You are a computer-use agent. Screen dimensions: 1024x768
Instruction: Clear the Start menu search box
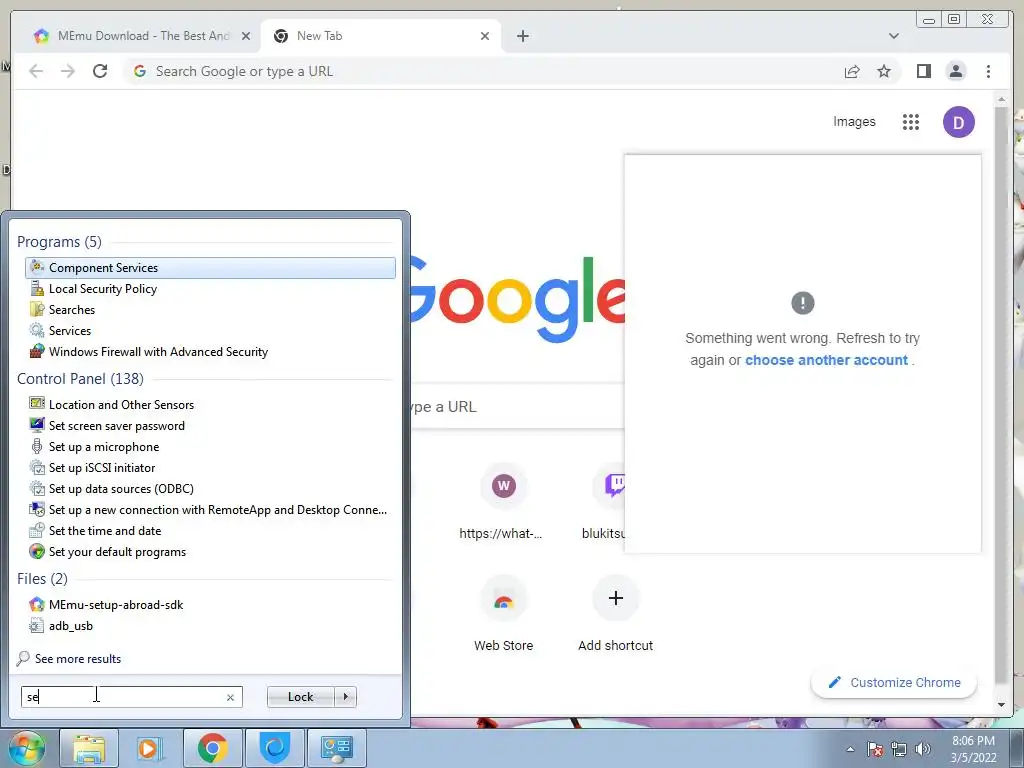pyautogui.click(x=231, y=697)
